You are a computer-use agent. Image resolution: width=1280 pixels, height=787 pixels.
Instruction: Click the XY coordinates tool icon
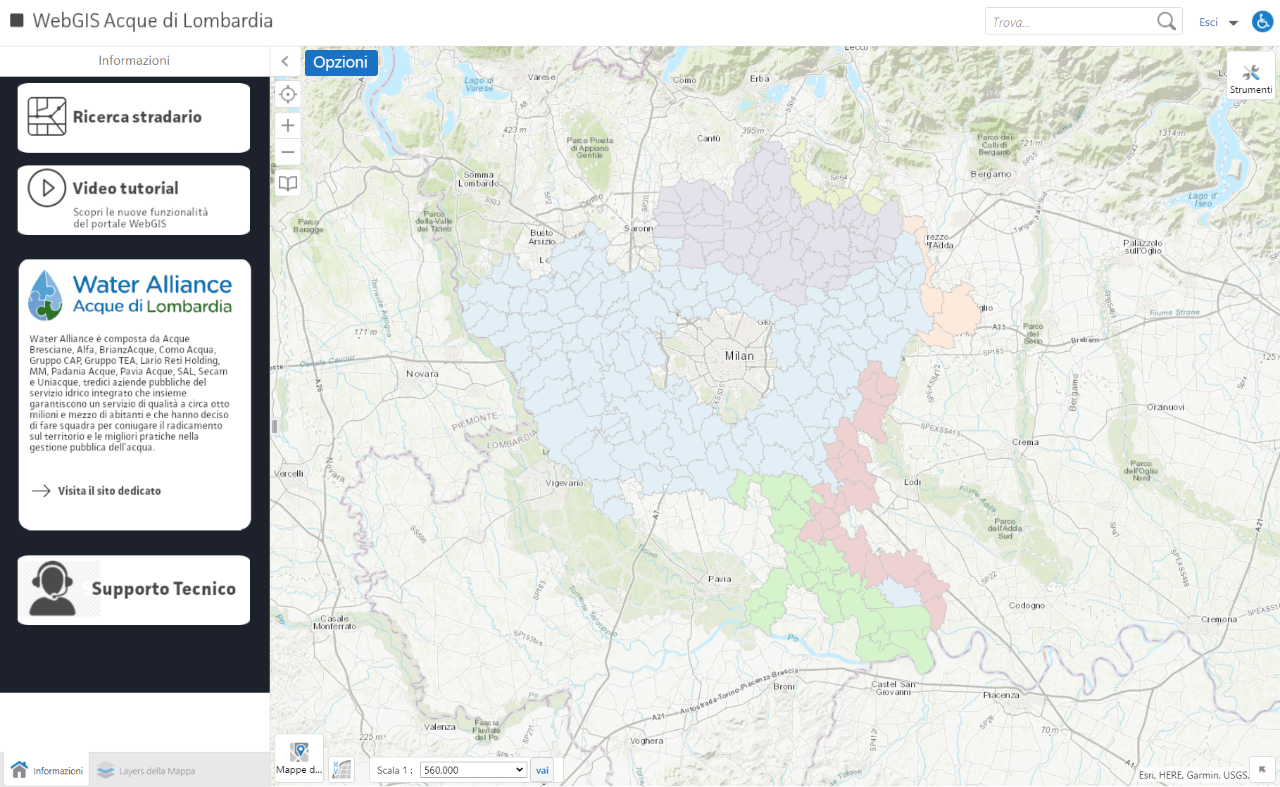pos(339,769)
